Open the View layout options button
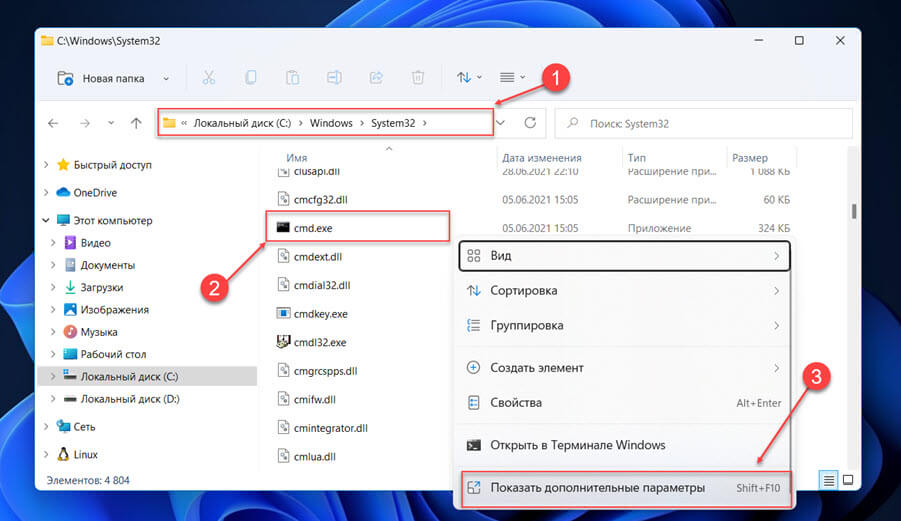901x521 pixels. click(x=512, y=78)
